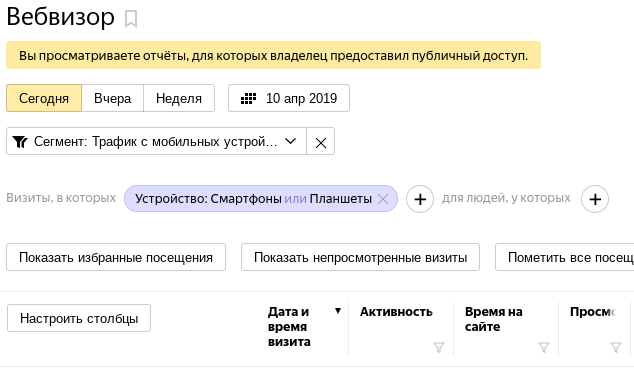The image size is (634, 379).
Task: Switch period to Неделя
Action: tap(179, 98)
